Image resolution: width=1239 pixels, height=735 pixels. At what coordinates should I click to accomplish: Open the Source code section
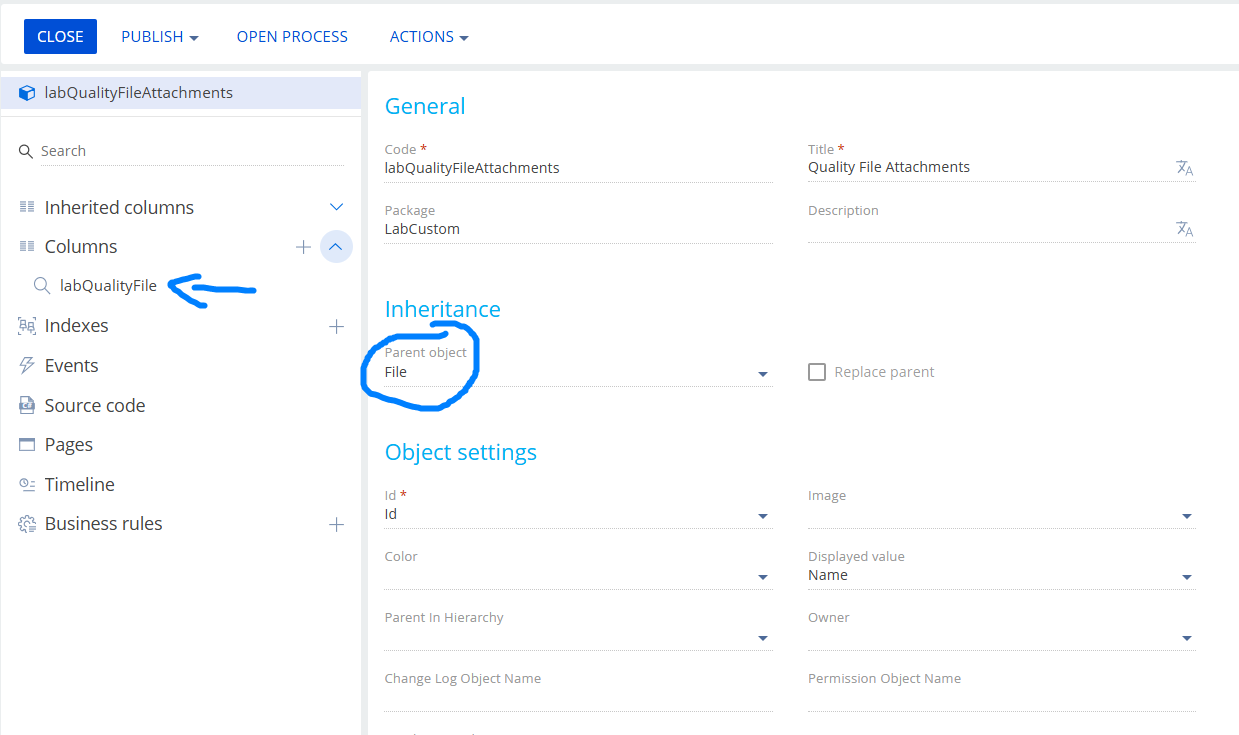[x=95, y=405]
